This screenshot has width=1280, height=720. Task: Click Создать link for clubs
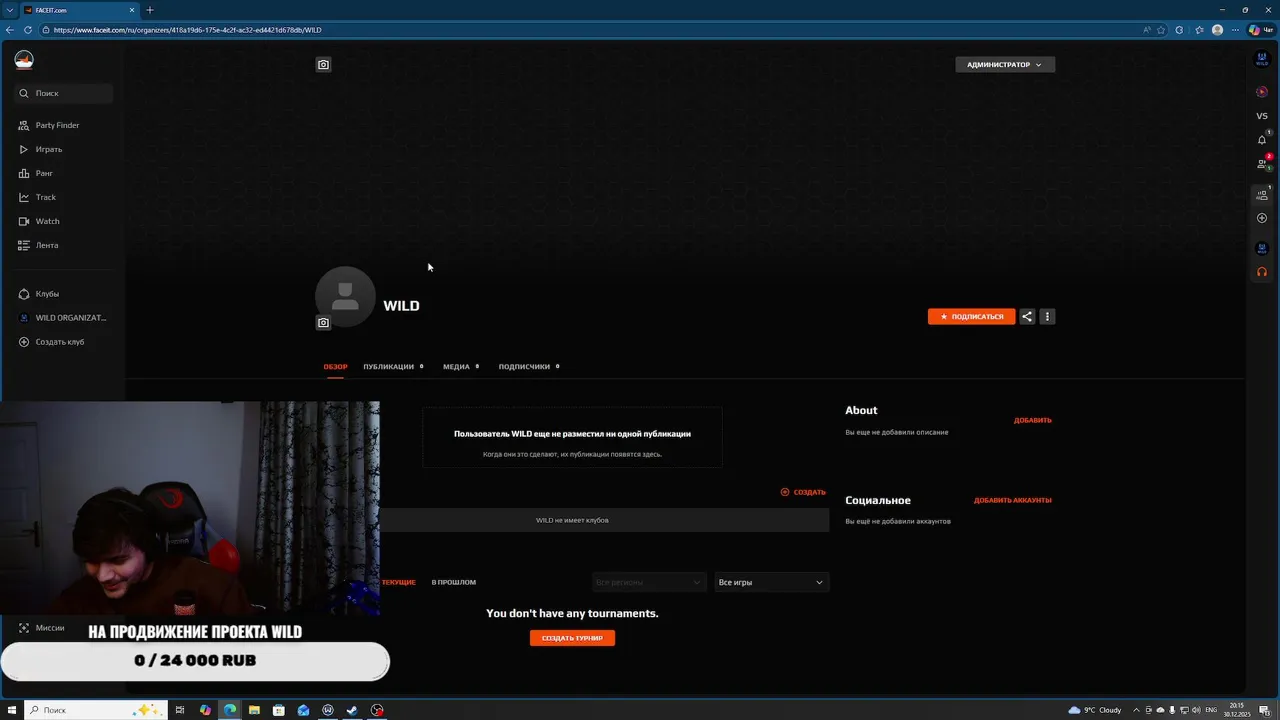point(803,492)
